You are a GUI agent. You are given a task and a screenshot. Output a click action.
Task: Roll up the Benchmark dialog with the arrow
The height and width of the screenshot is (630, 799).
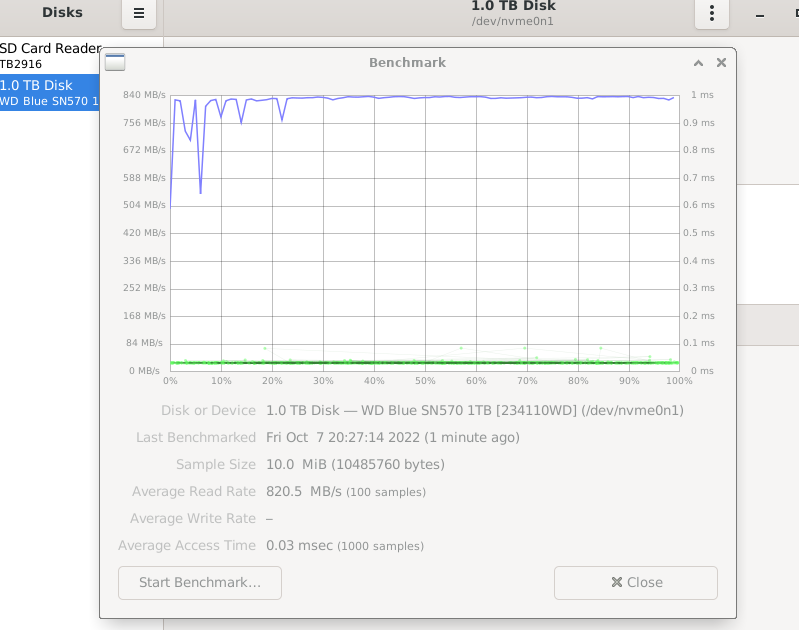pyautogui.click(x=698, y=63)
